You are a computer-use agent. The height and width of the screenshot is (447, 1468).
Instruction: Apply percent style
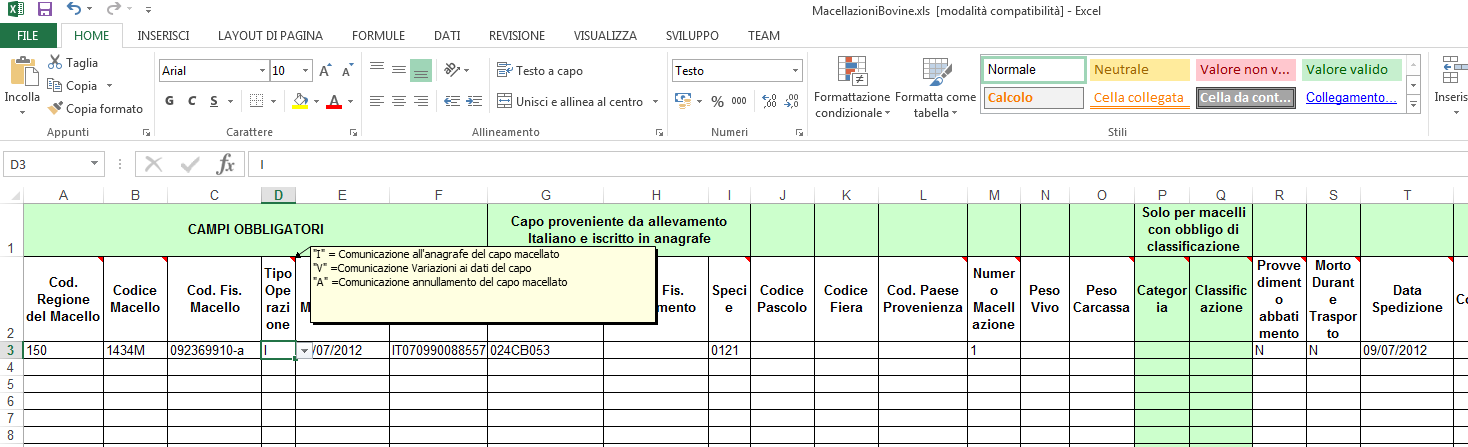[717, 101]
